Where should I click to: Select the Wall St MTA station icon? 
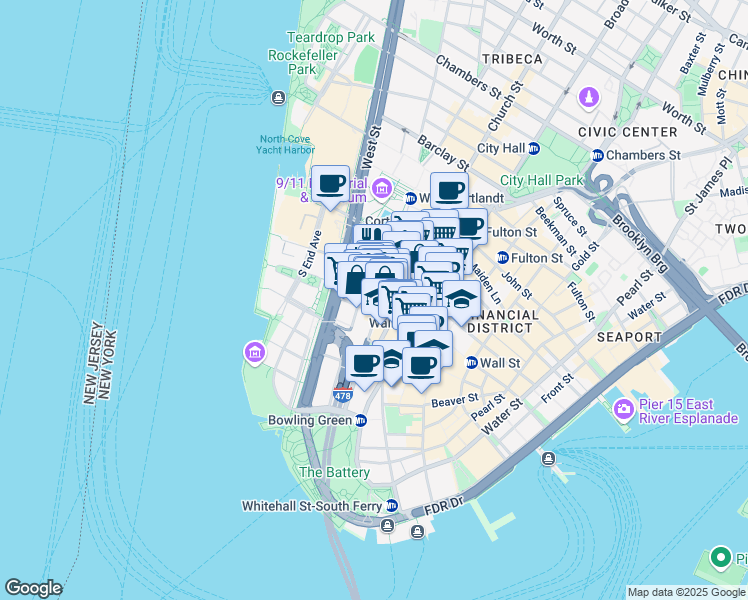pyautogui.click(x=472, y=363)
